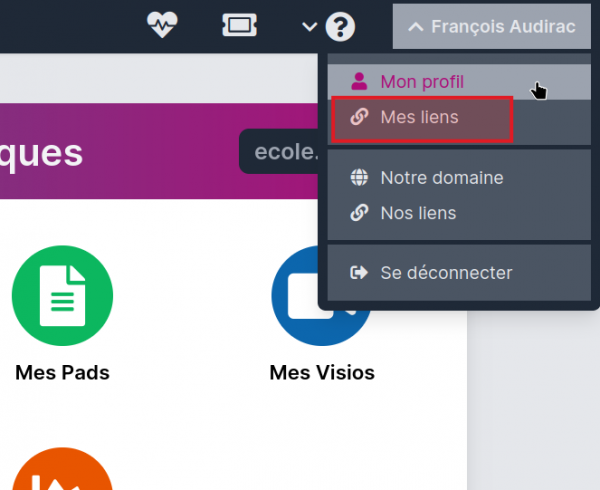Open Mon profil menu entry
The height and width of the screenshot is (490, 600).
459,82
